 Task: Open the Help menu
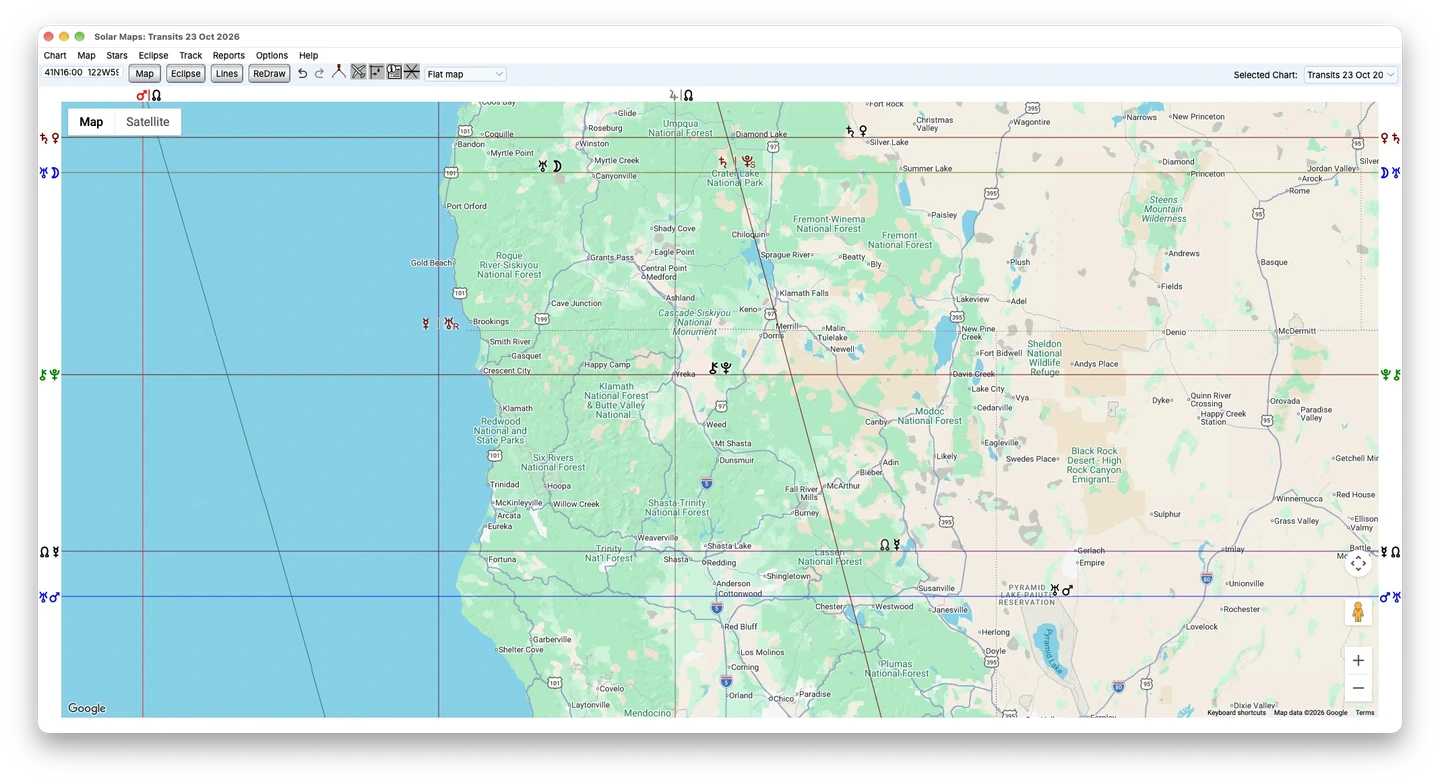point(309,56)
